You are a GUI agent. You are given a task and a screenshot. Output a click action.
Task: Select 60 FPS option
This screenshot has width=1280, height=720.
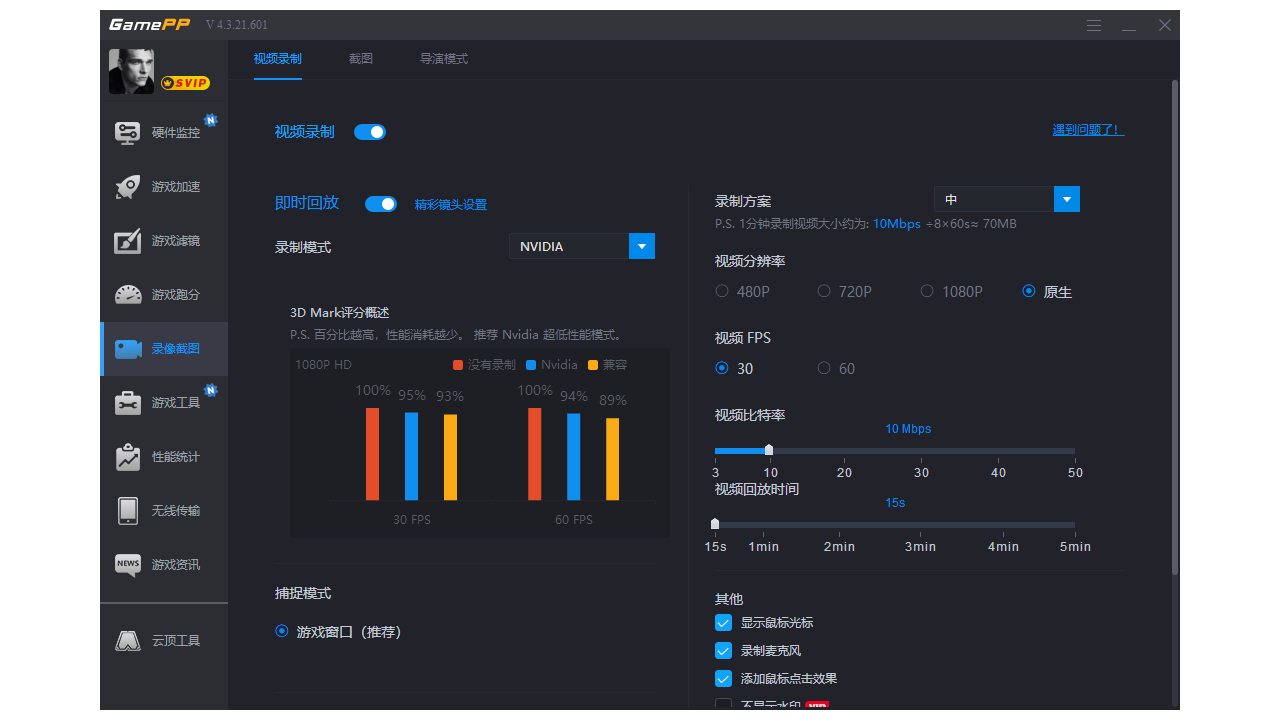click(x=824, y=368)
